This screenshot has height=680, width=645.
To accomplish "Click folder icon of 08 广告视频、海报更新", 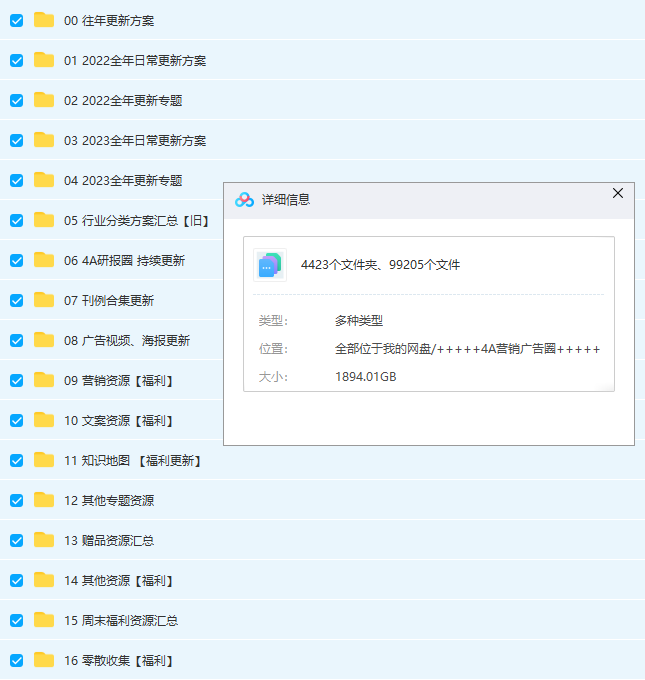I will click(x=44, y=340).
